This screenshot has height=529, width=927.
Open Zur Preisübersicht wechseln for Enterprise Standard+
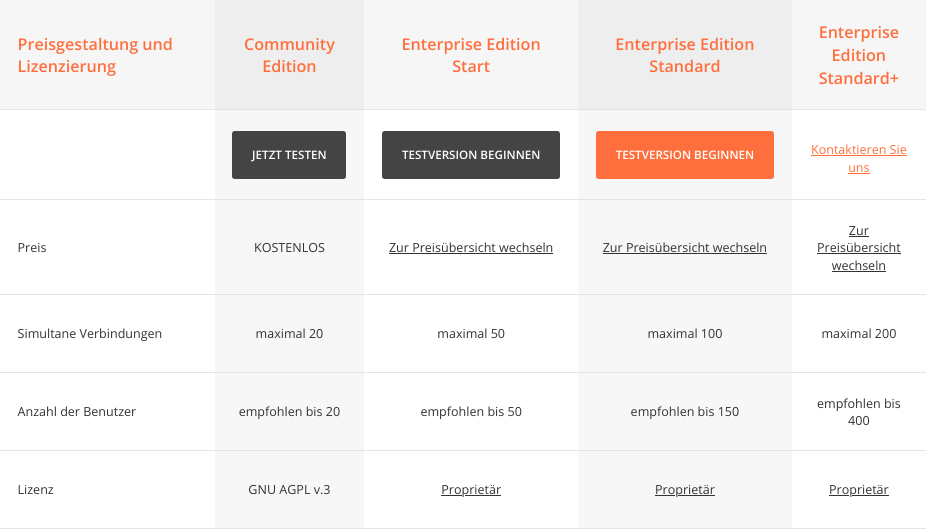point(858,248)
